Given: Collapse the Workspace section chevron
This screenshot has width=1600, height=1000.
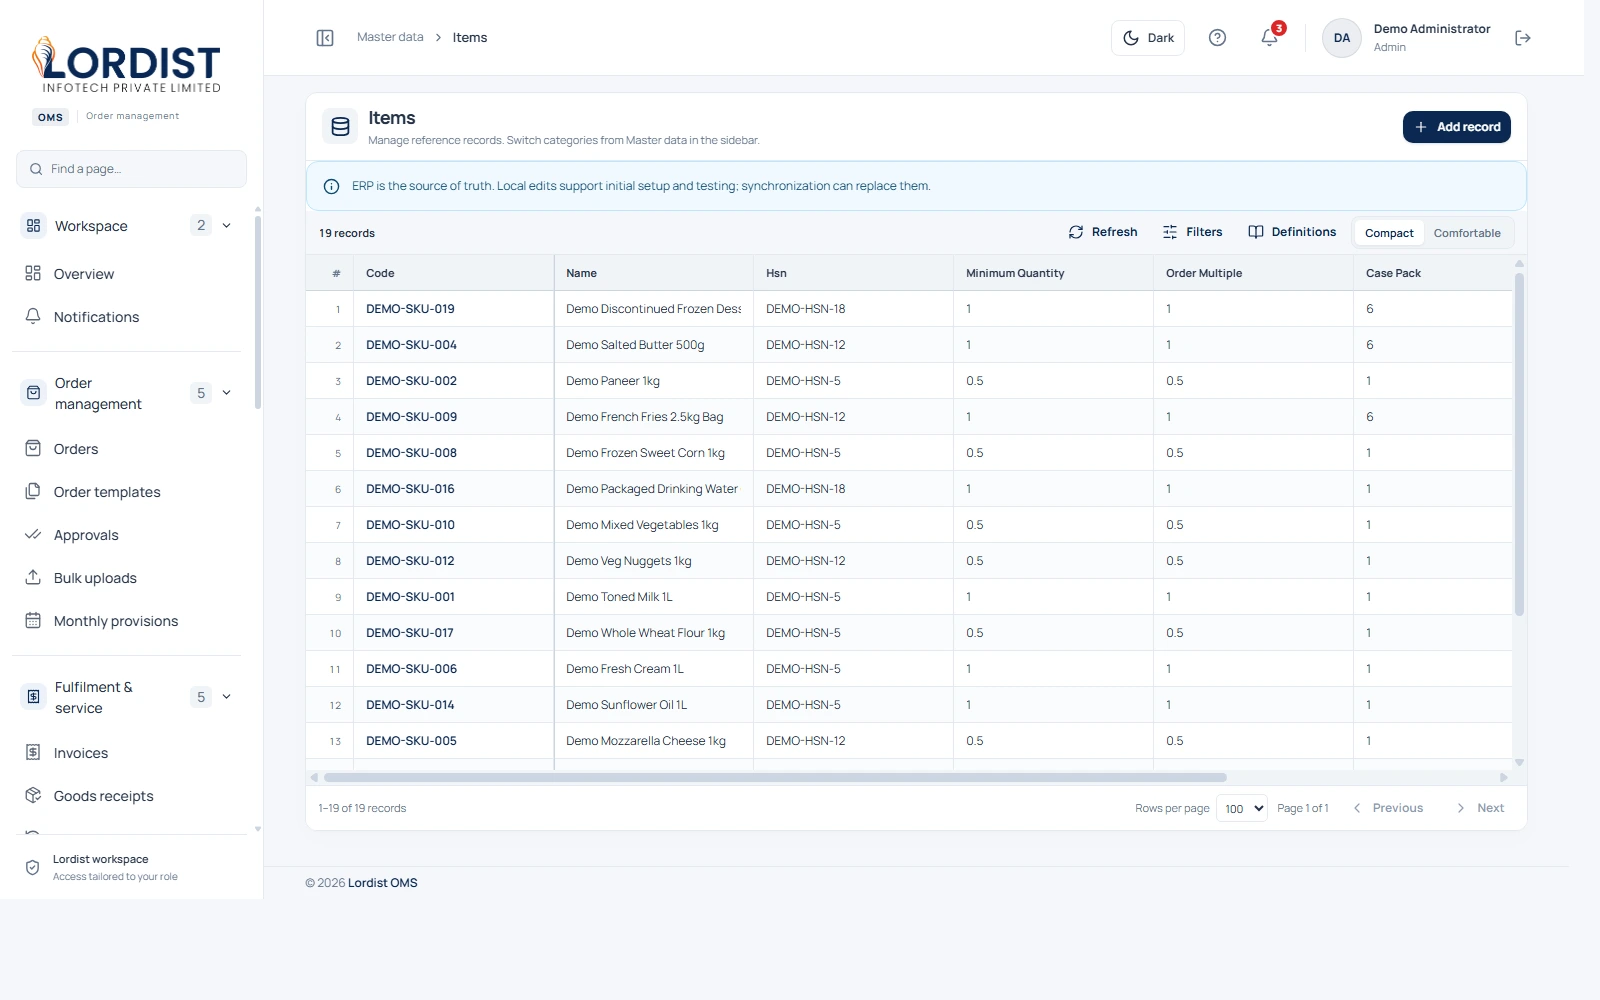Looking at the screenshot, I should click(227, 226).
